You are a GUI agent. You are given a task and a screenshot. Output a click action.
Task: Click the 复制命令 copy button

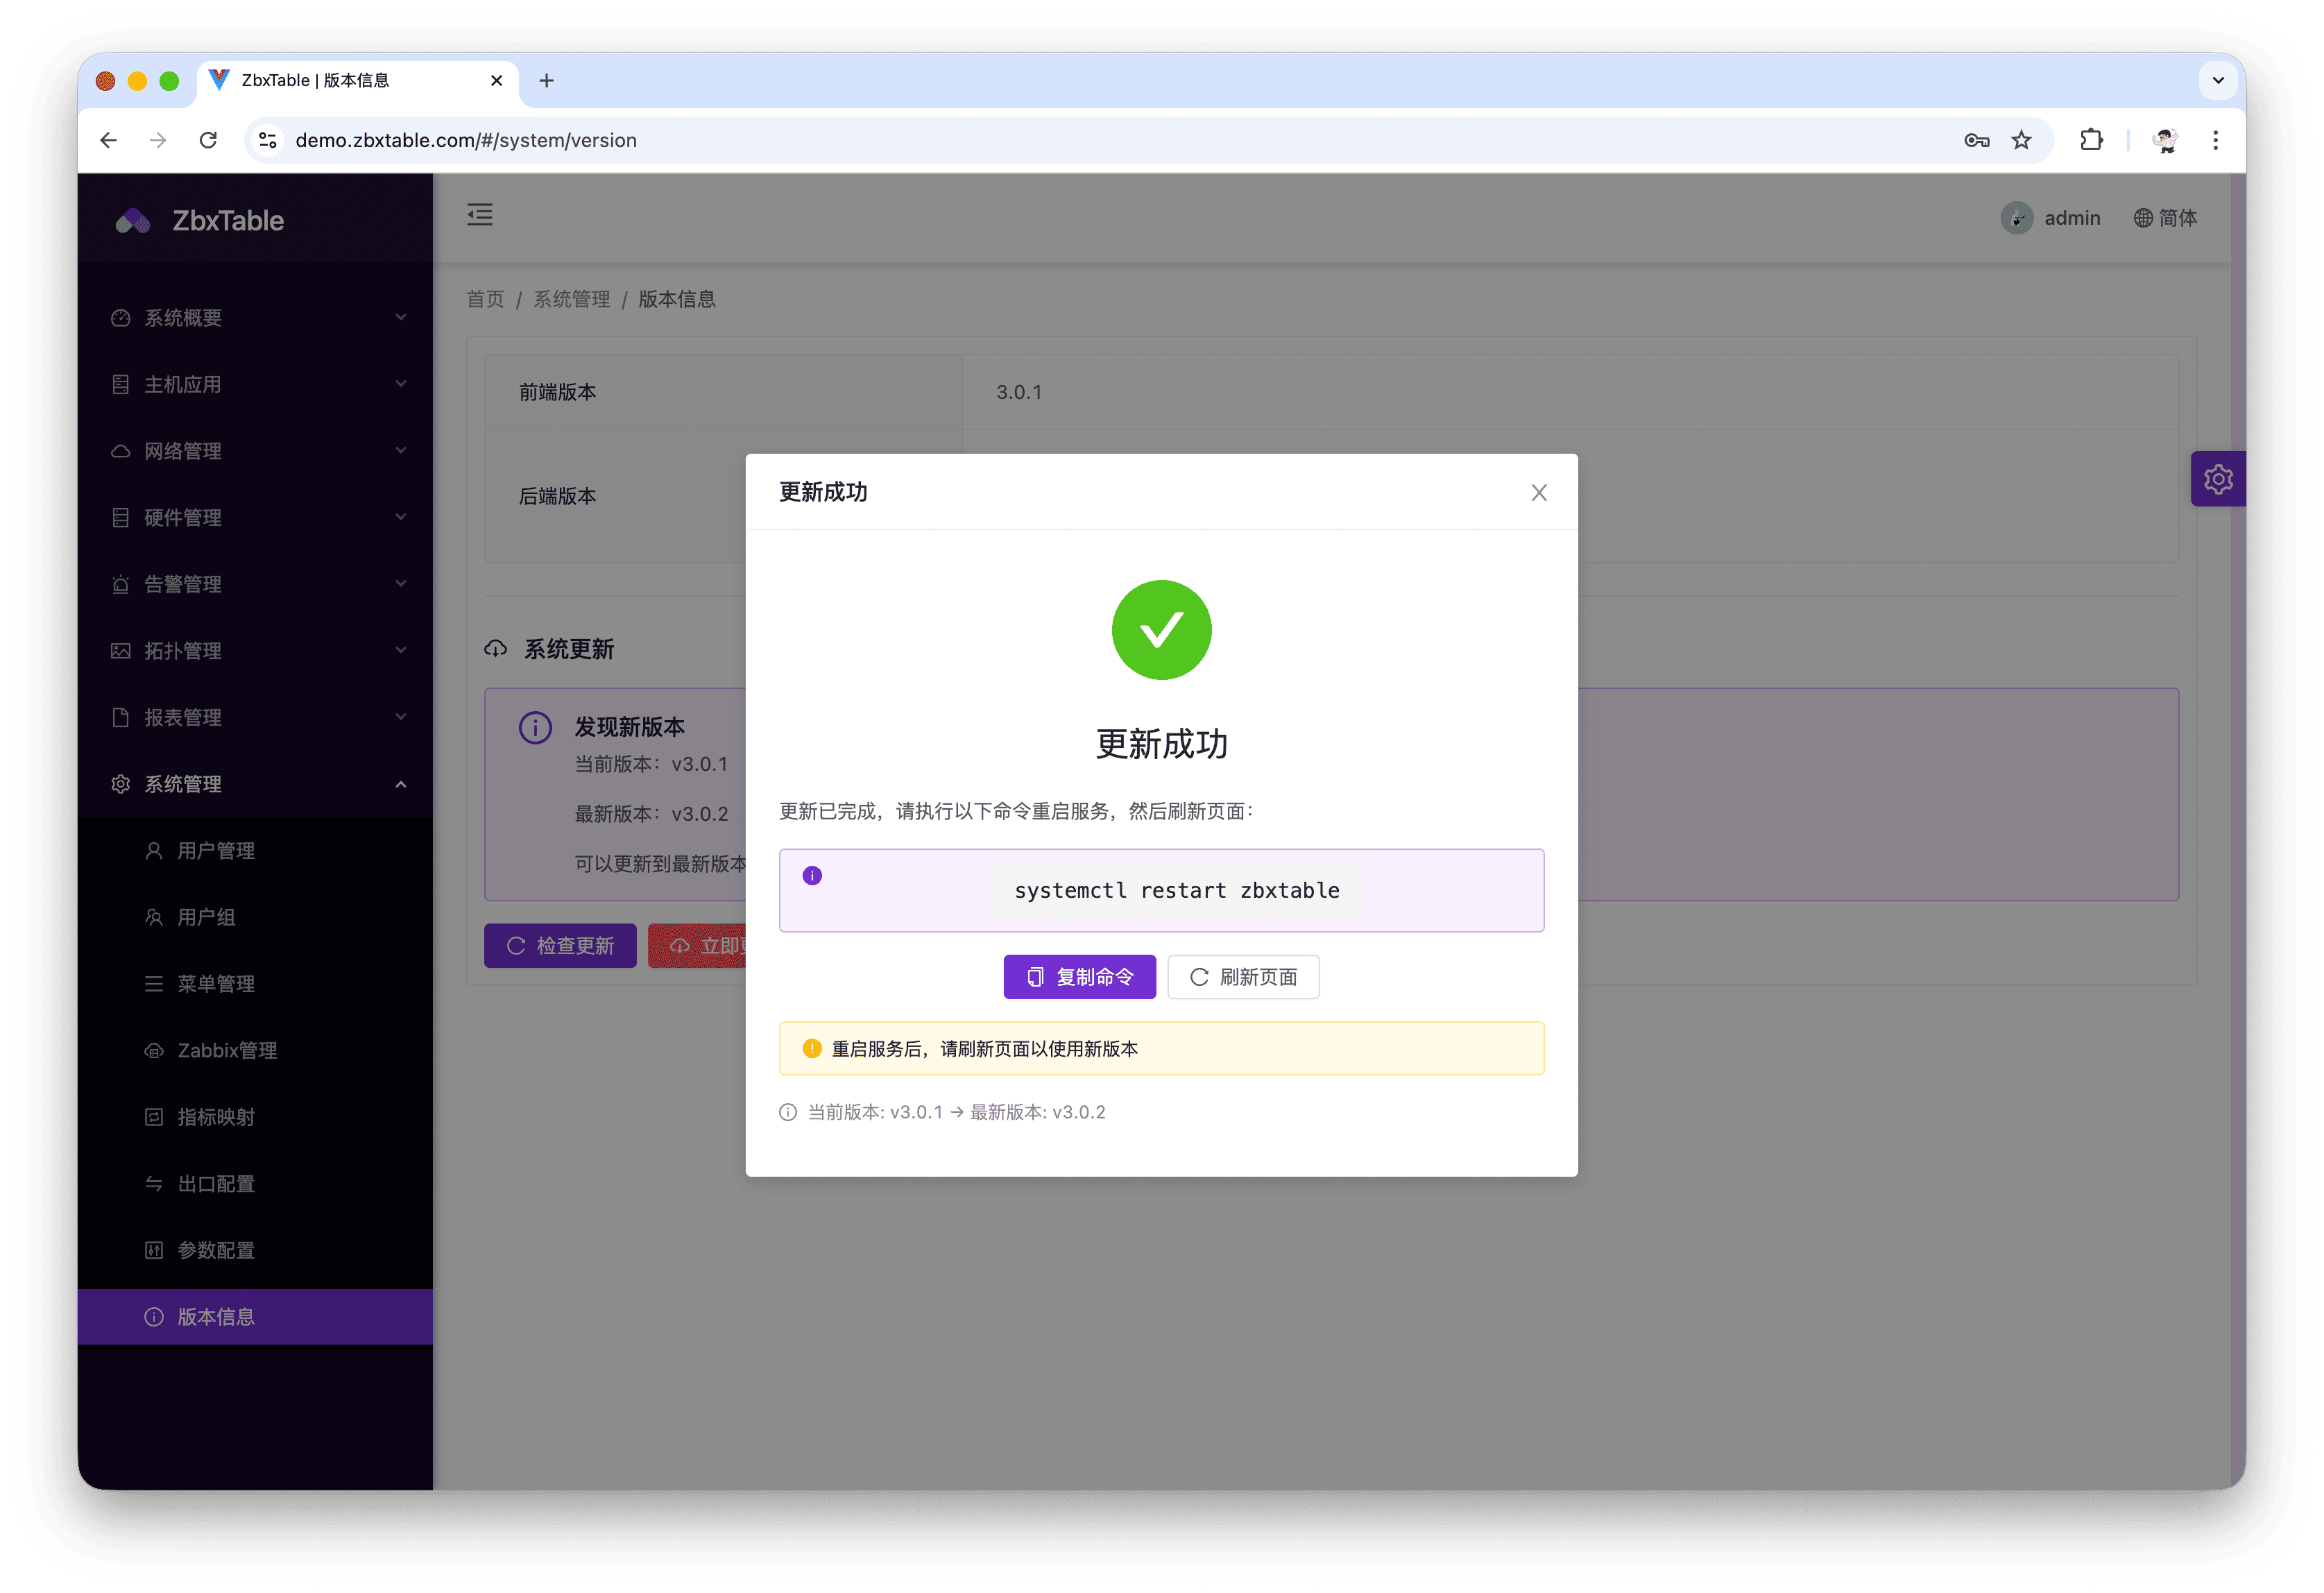[1079, 977]
